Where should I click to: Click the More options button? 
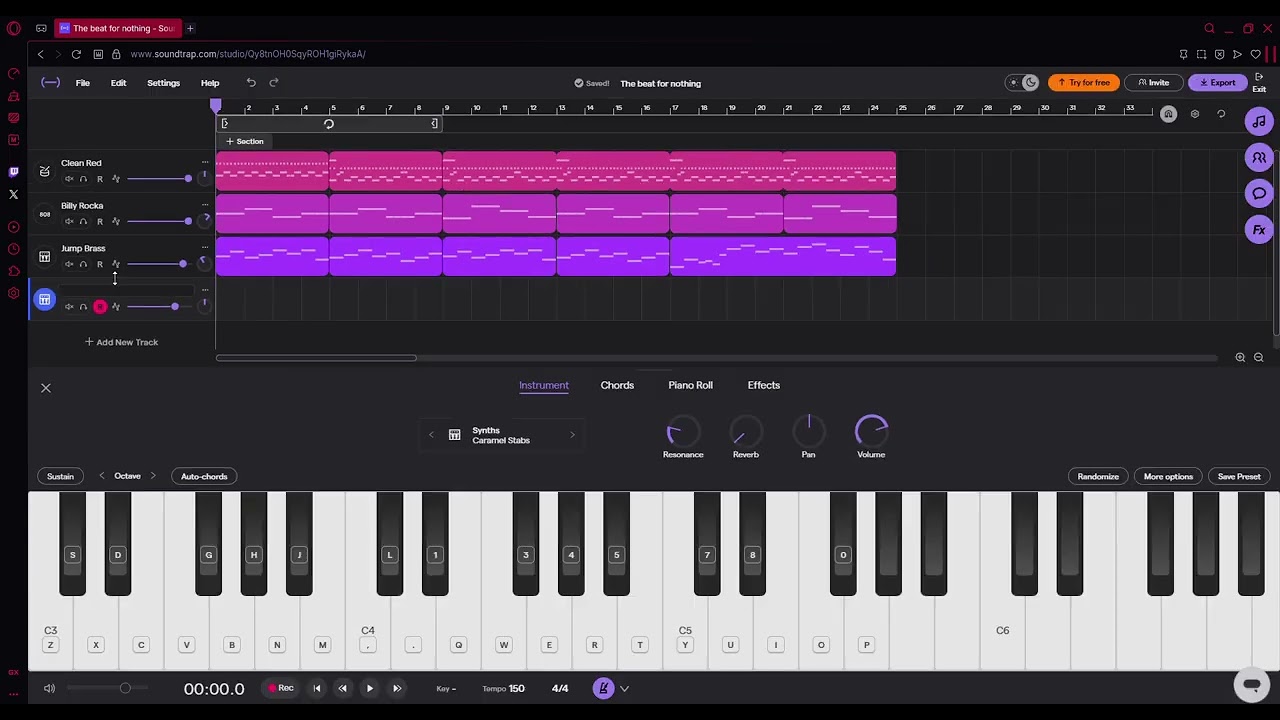pos(1168,476)
